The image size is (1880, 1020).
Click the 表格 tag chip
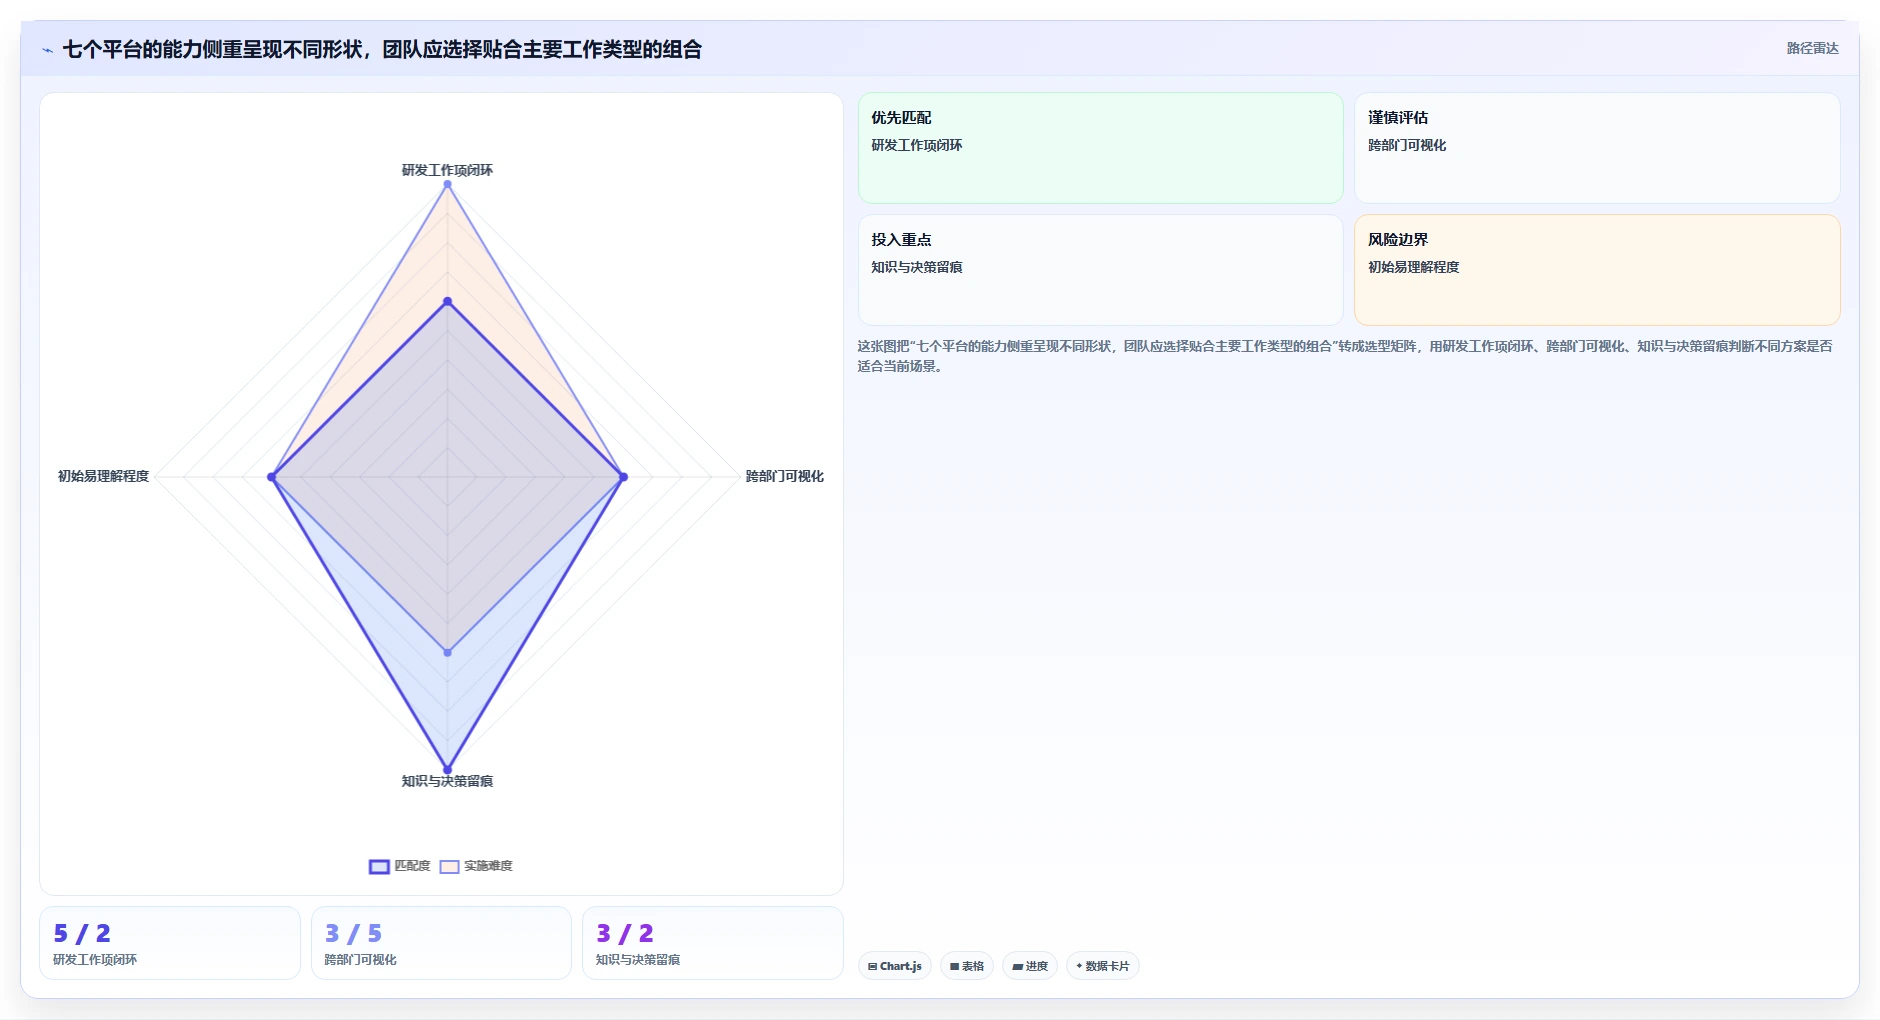click(967, 966)
